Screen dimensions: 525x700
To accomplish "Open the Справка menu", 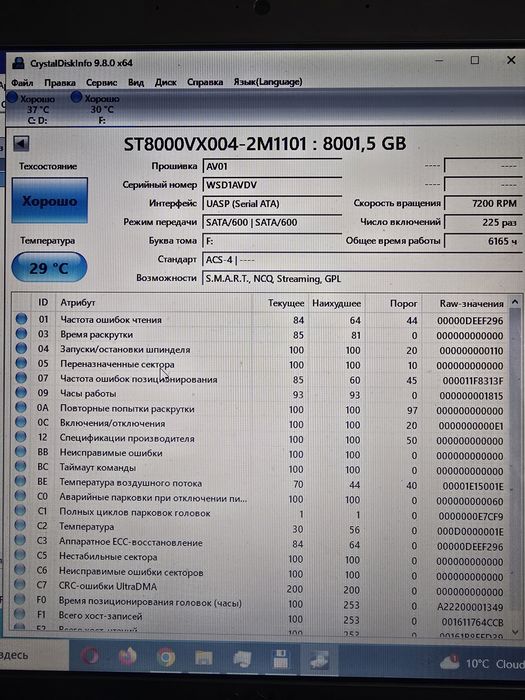I will pos(205,82).
